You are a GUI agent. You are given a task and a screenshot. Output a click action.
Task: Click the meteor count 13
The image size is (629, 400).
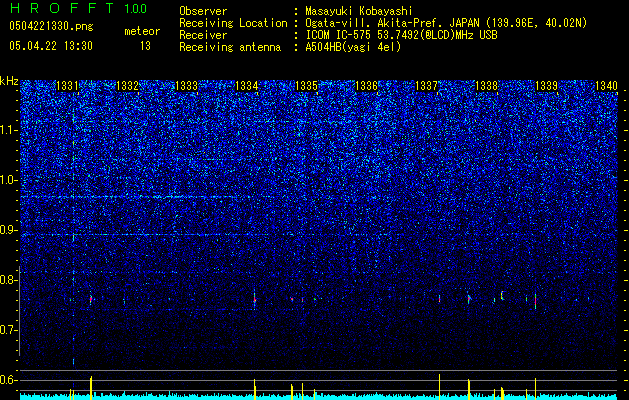click(x=145, y=46)
